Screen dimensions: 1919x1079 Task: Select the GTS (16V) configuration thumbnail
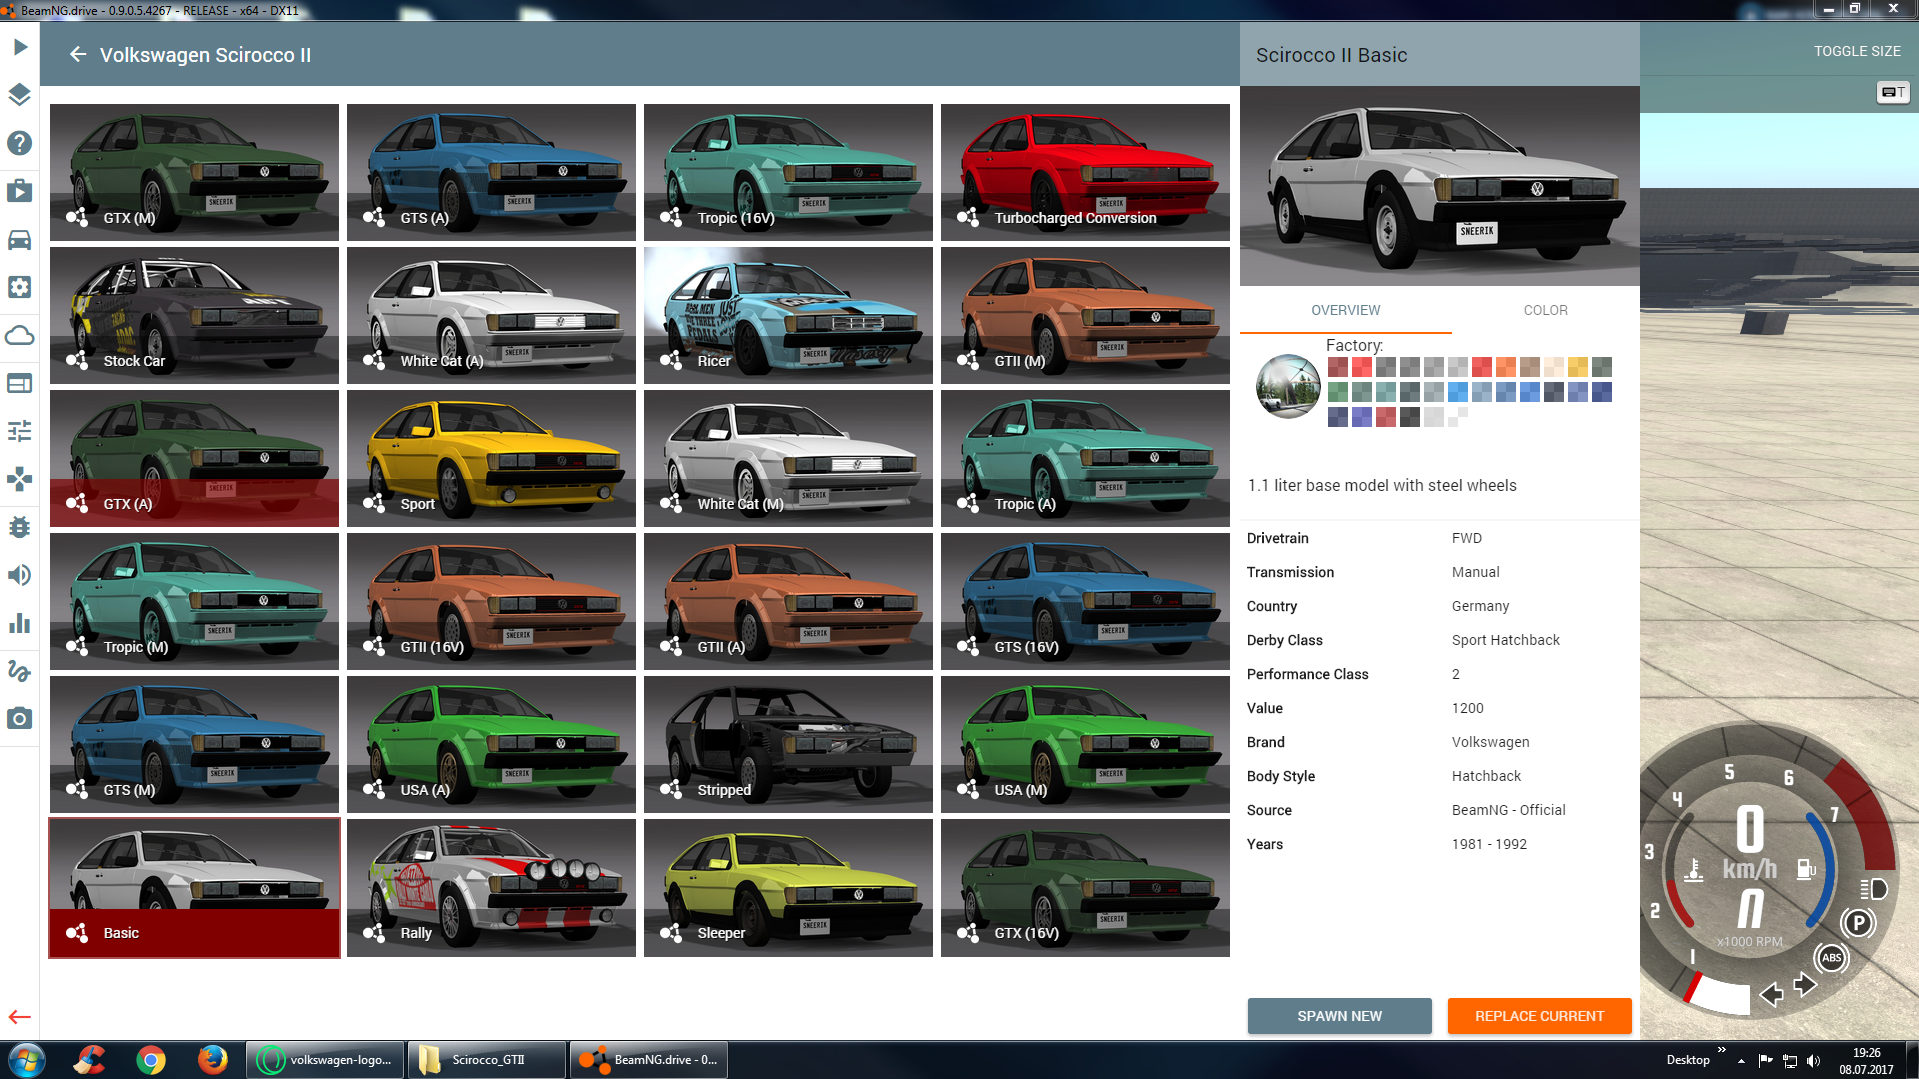[1085, 601]
